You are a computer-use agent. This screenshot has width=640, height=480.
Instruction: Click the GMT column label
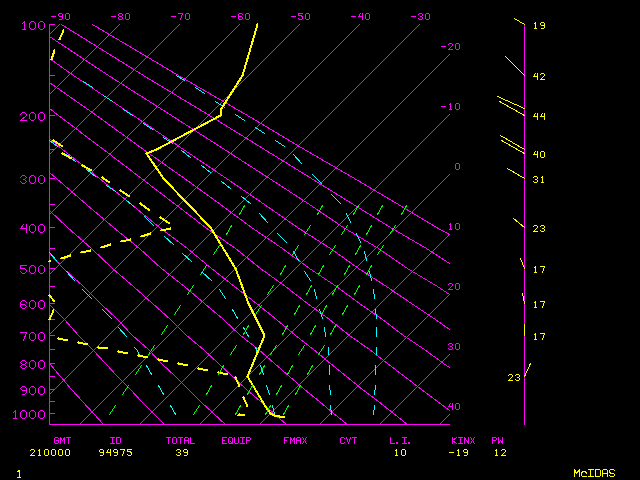(62, 440)
